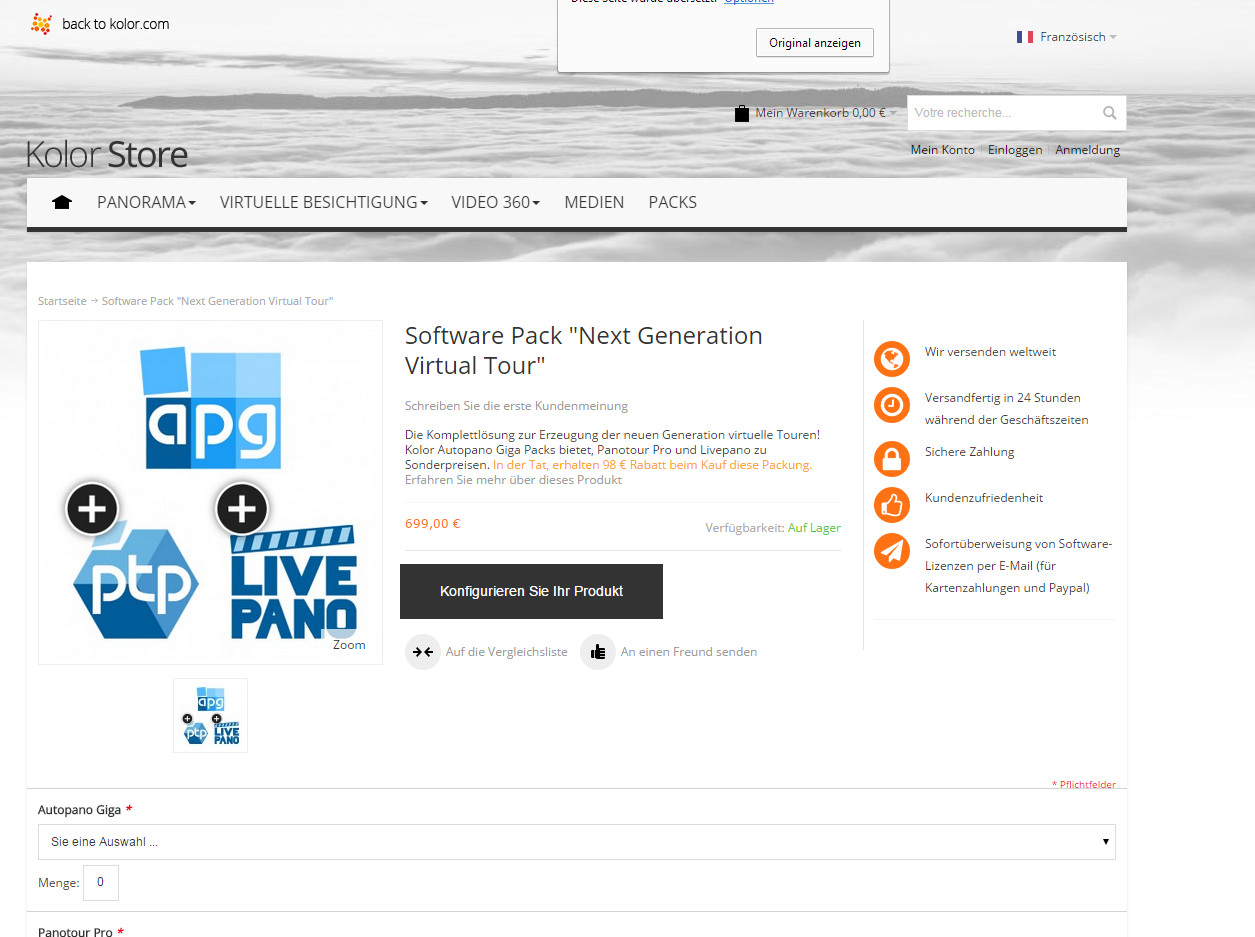Click into the Votre recherche search field
This screenshot has width=1255, height=937.
1000,113
